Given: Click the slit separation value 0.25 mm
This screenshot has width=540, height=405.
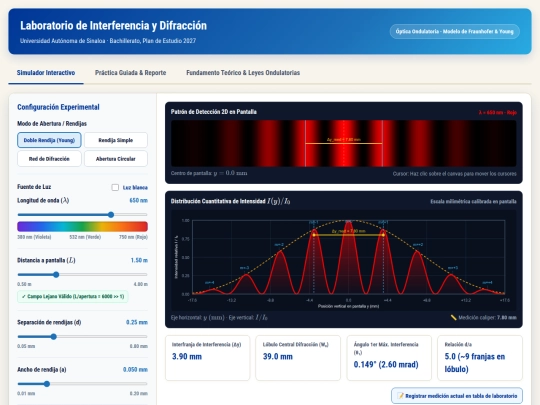Looking at the screenshot, I should pyautogui.click(x=137, y=322).
